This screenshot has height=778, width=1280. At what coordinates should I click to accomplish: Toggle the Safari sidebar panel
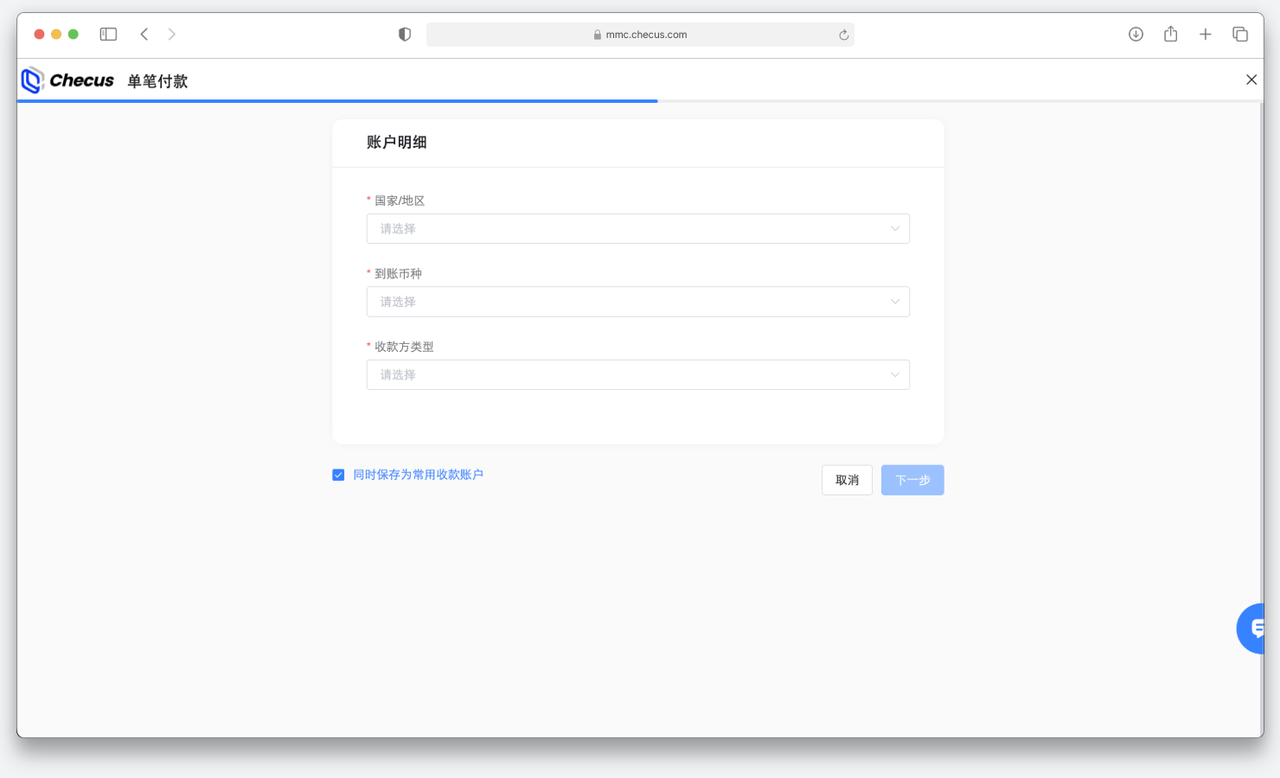pos(108,34)
